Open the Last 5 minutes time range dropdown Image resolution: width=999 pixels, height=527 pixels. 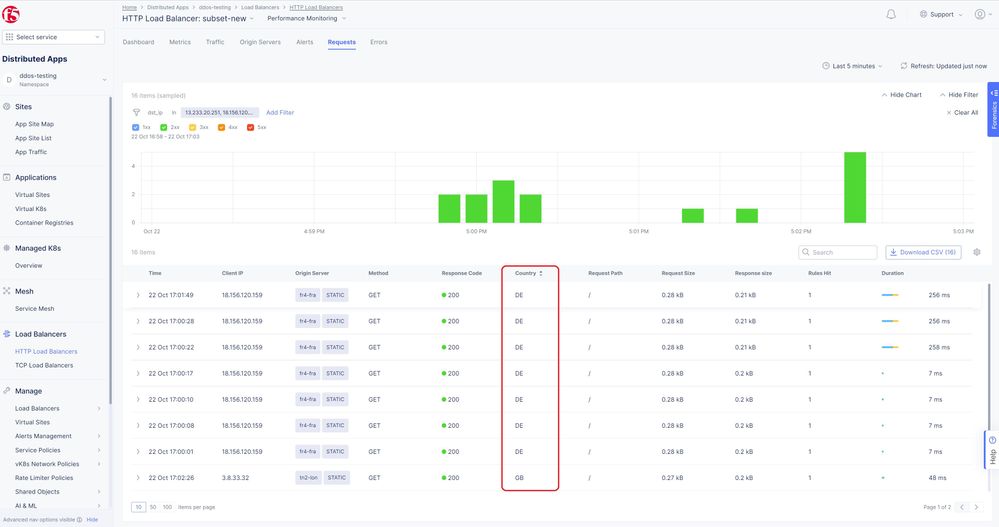point(853,66)
